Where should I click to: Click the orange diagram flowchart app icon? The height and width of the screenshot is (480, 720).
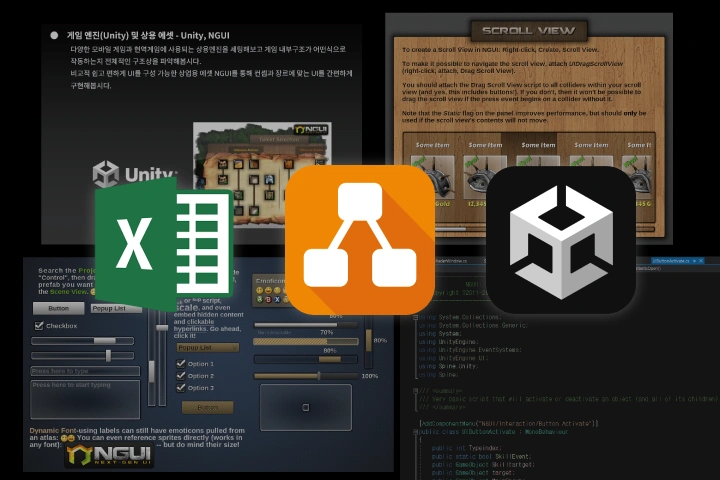coord(360,240)
